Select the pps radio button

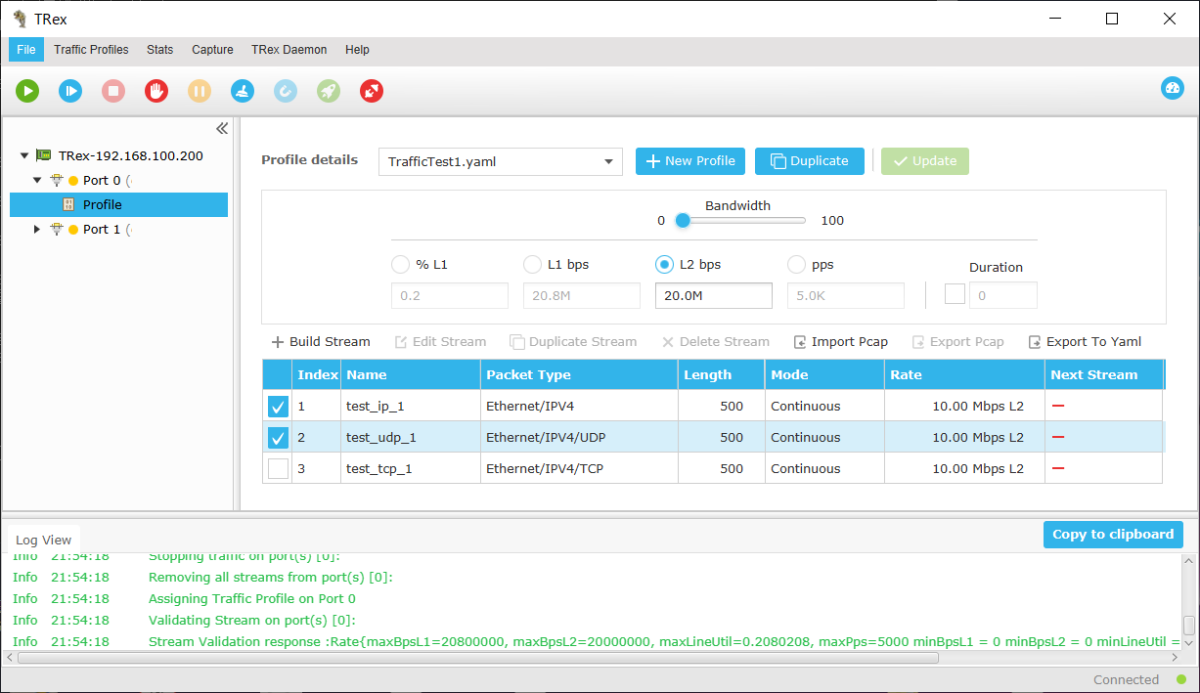[x=796, y=265]
